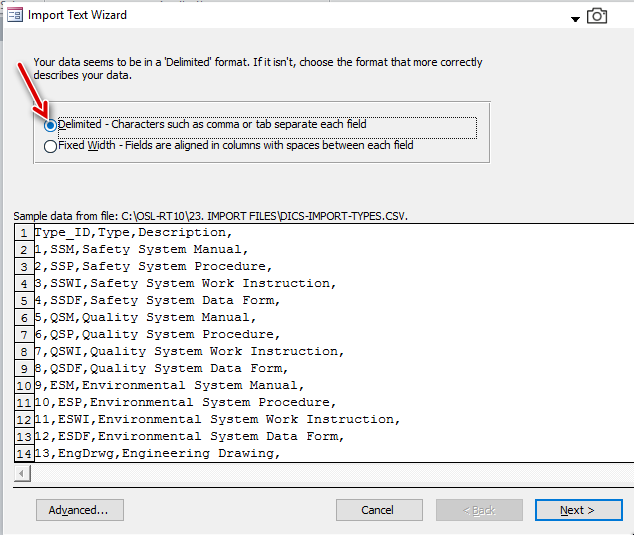Open the Advanced... settings button
This screenshot has height=535, width=634.
(80, 510)
